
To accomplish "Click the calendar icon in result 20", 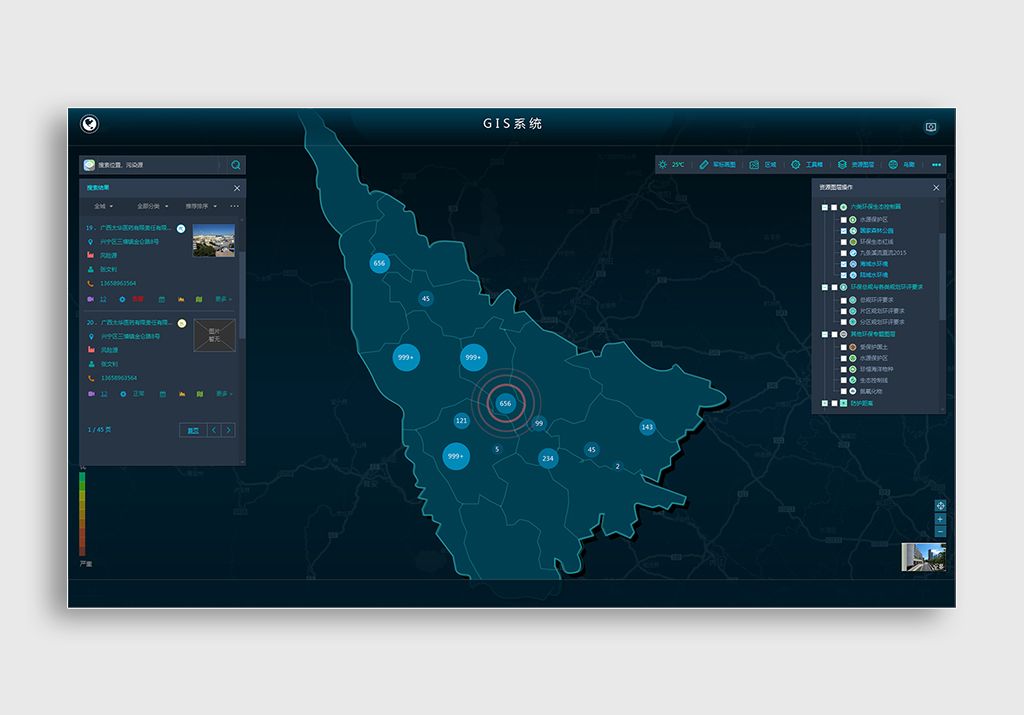I will click(x=162, y=394).
